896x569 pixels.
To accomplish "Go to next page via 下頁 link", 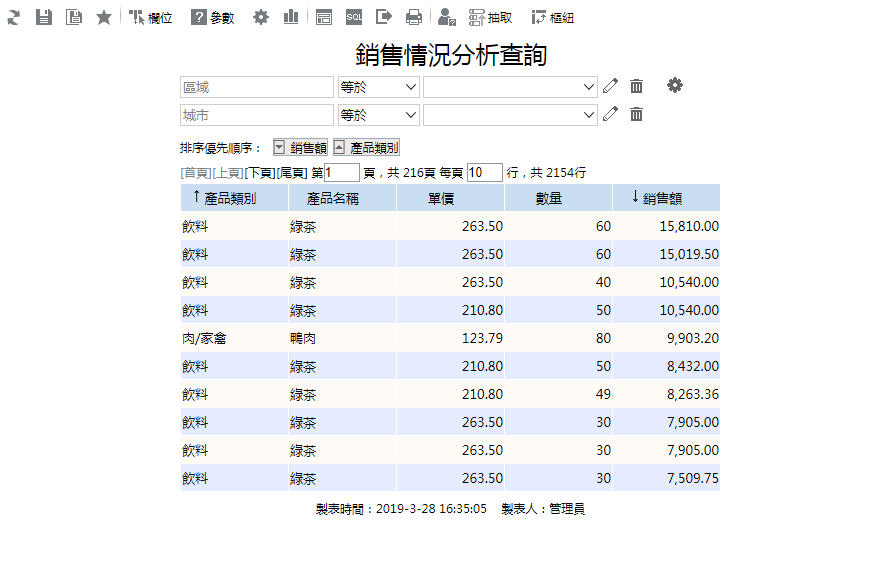I will [260, 173].
